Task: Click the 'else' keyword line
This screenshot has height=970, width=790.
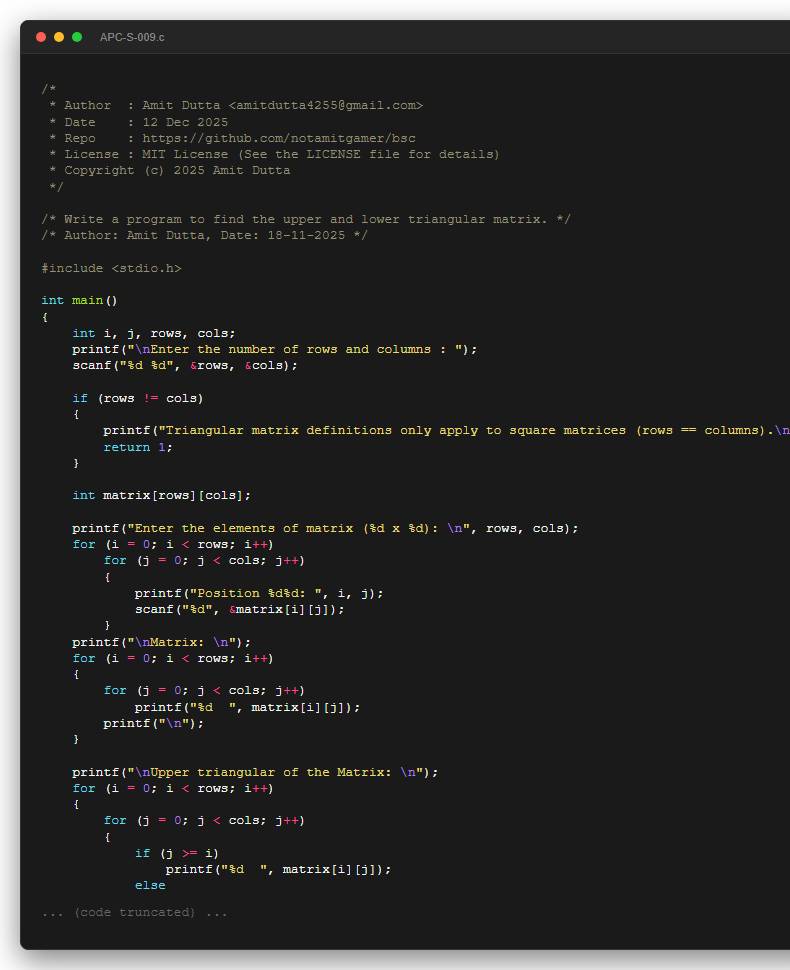Action: click(x=150, y=885)
